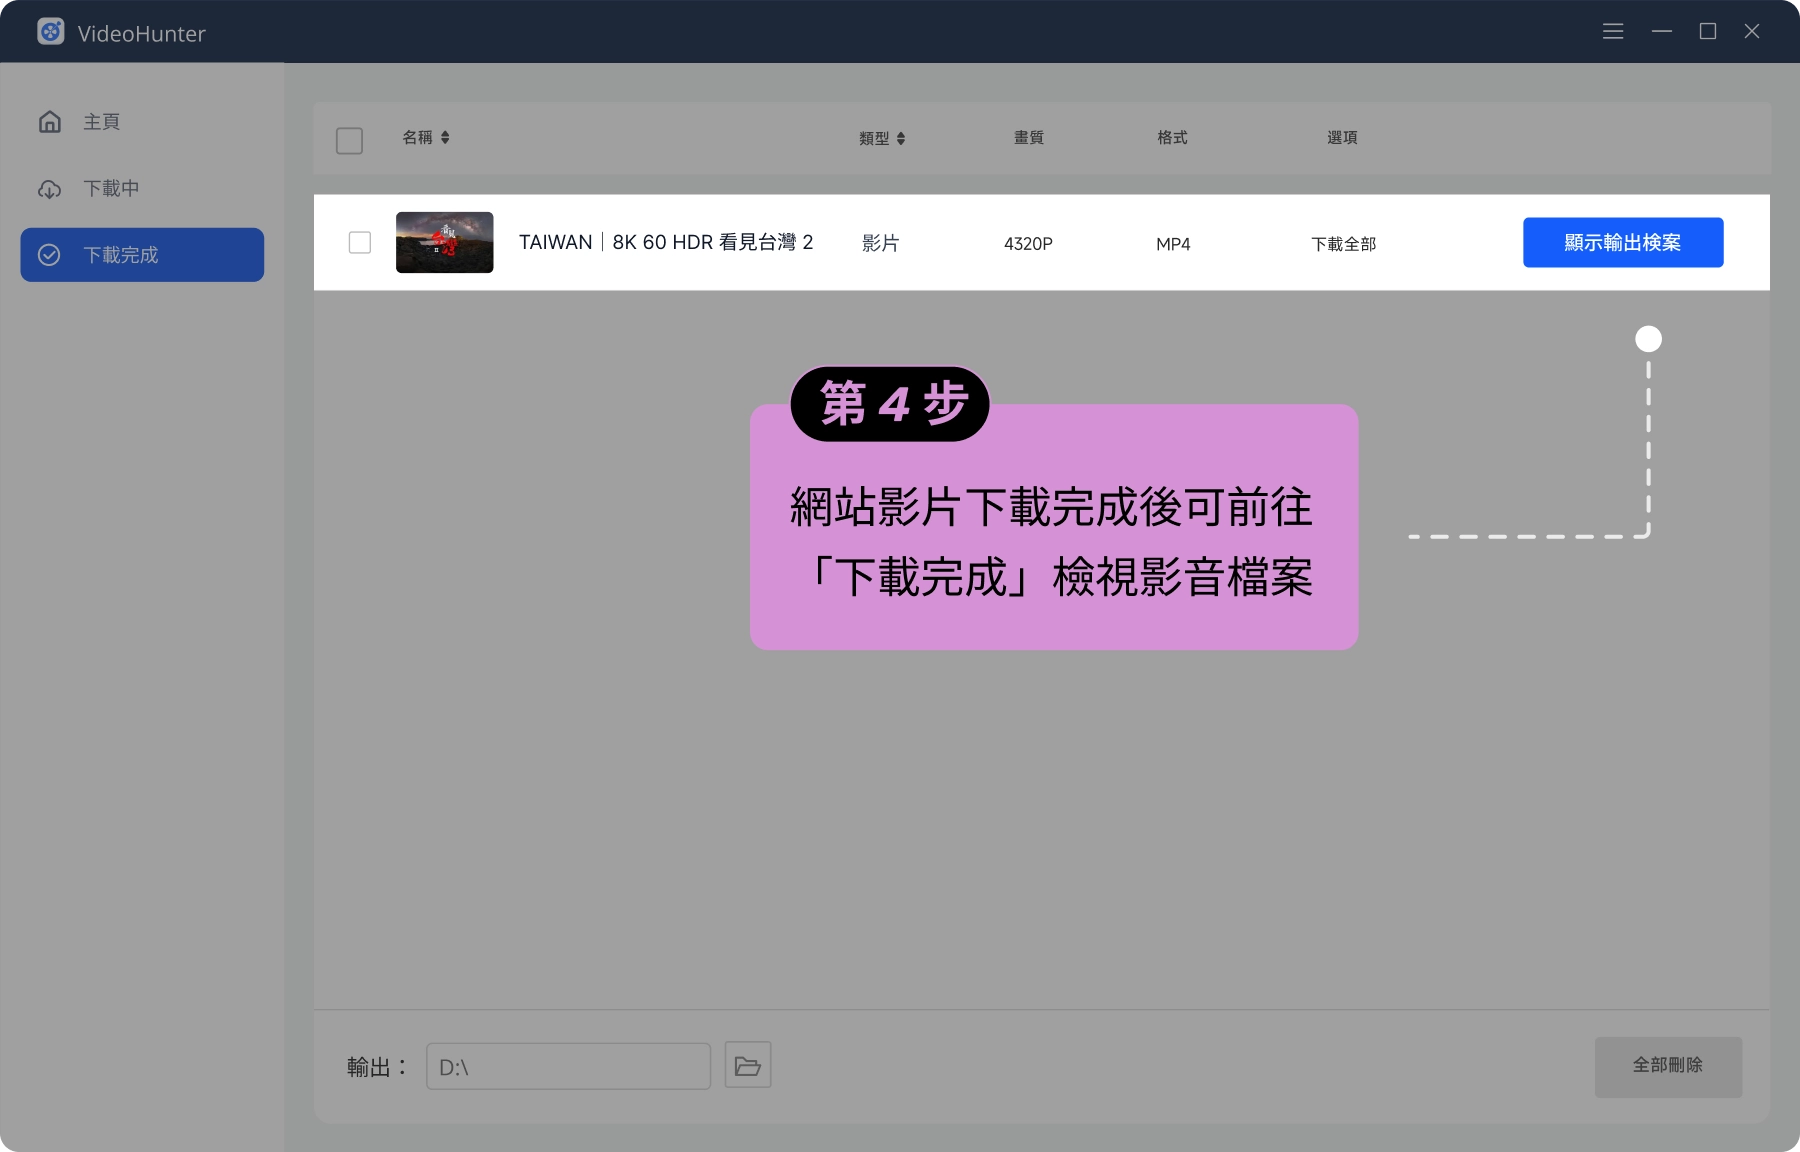Minimize the VideoHunter window
The width and height of the screenshot is (1800, 1152).
click(x=1662, y=32)
